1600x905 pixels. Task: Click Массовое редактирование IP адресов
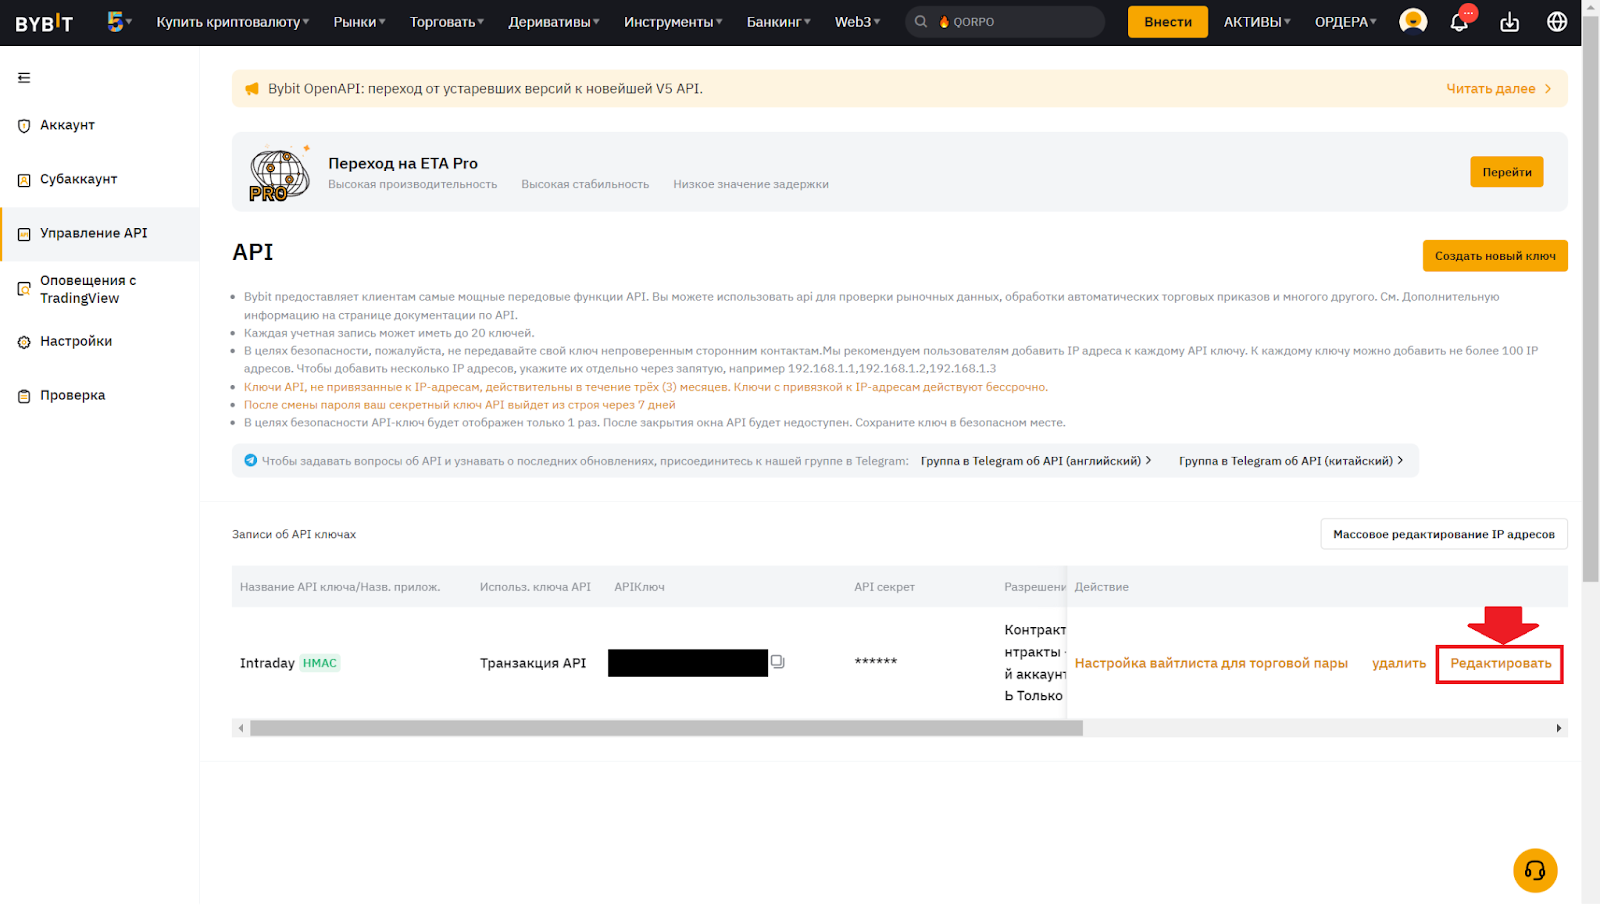tap(1443, 534)
